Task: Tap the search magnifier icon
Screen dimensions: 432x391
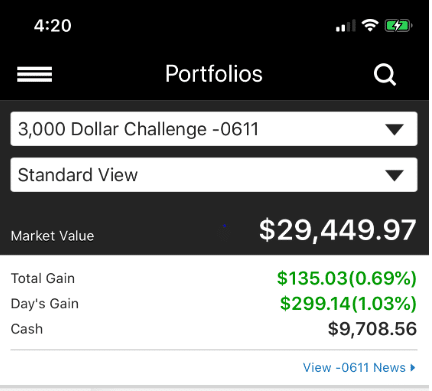Action: click(x=385, y=75)
